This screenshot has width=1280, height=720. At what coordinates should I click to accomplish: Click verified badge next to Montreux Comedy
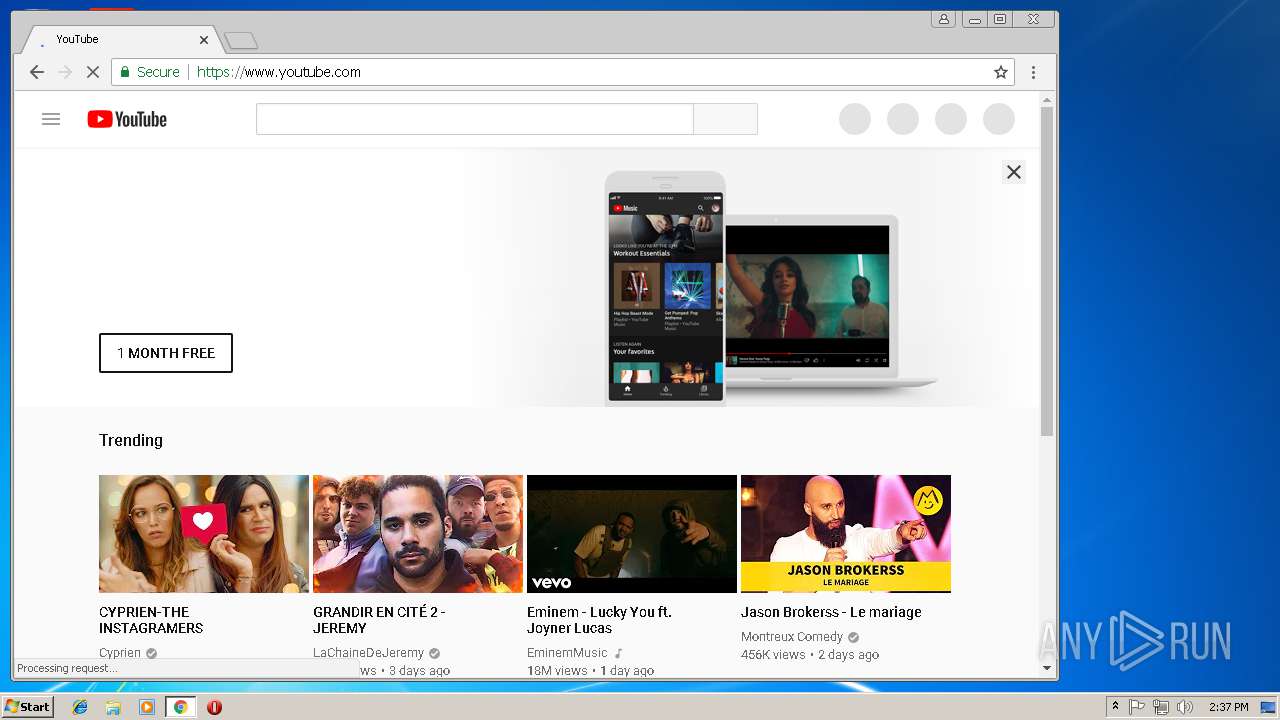click(x=853, y=637)
